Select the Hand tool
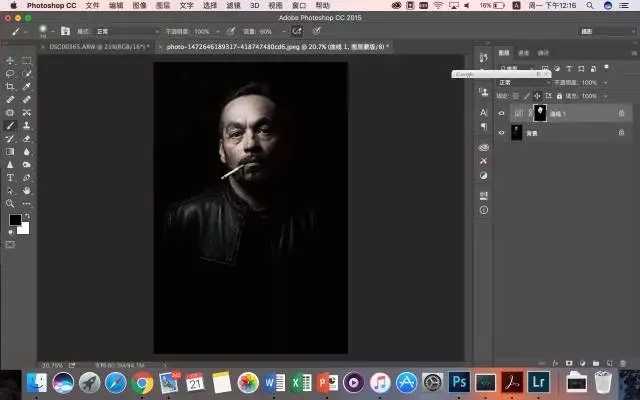The height and width of the screenshot is (400, 640). 27,191
